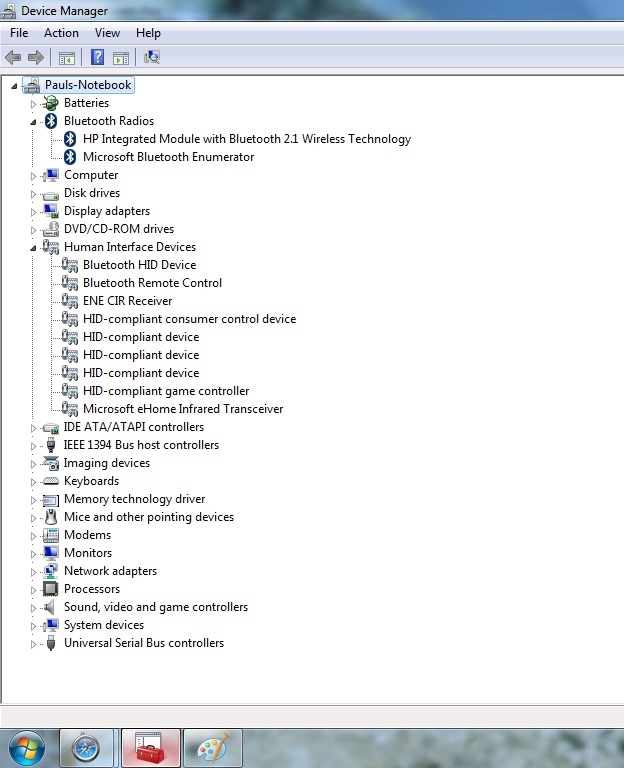Click the Back arrow toolbar icon

(x=13, y=58)
